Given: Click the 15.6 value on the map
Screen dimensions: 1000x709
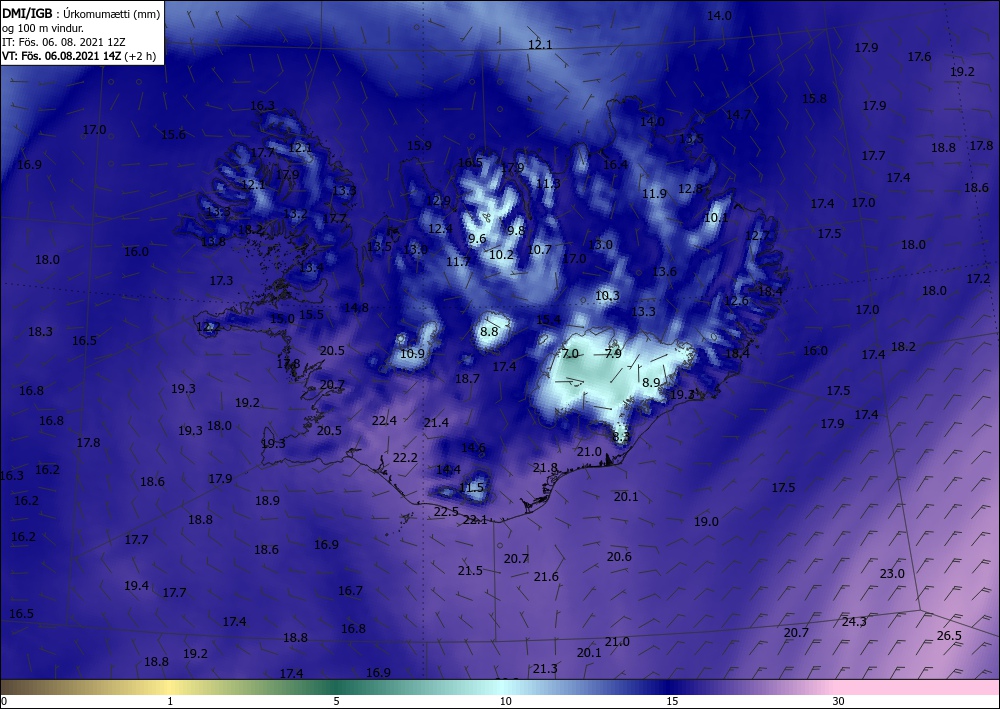Looking at the screenshot, I should [173, 135].
